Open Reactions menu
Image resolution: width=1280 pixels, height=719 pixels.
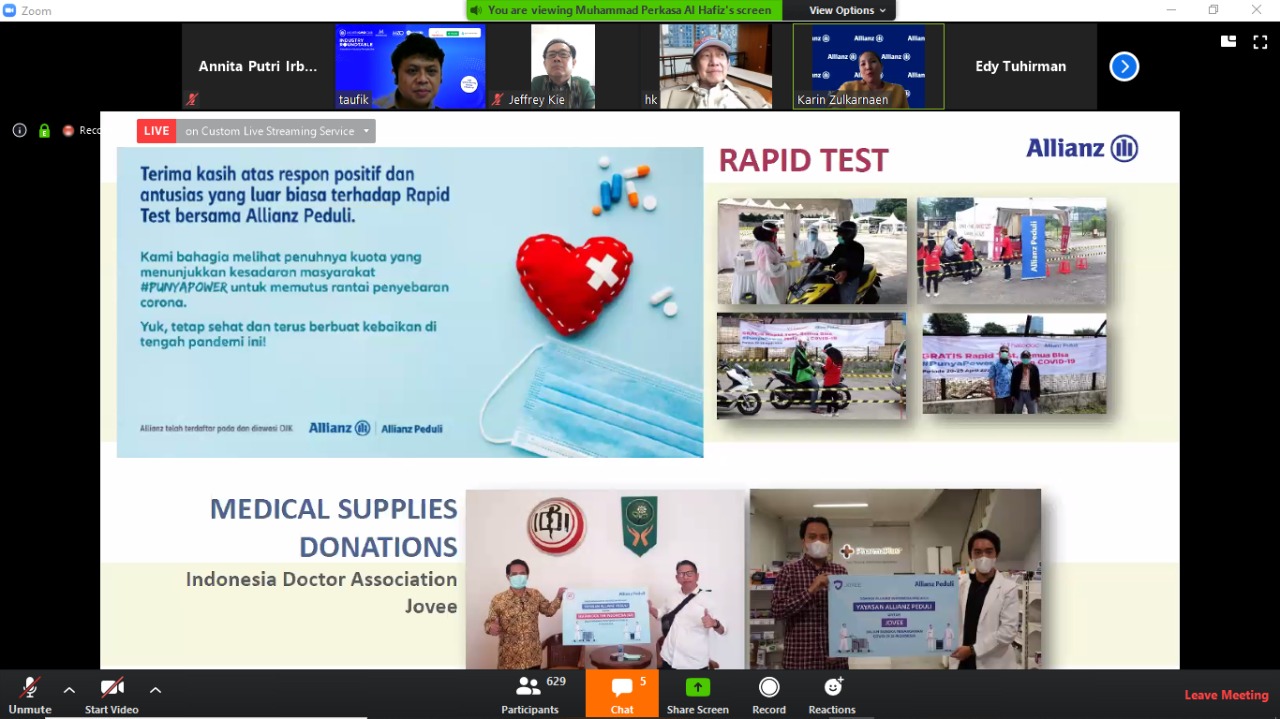[x=832, y=695]
